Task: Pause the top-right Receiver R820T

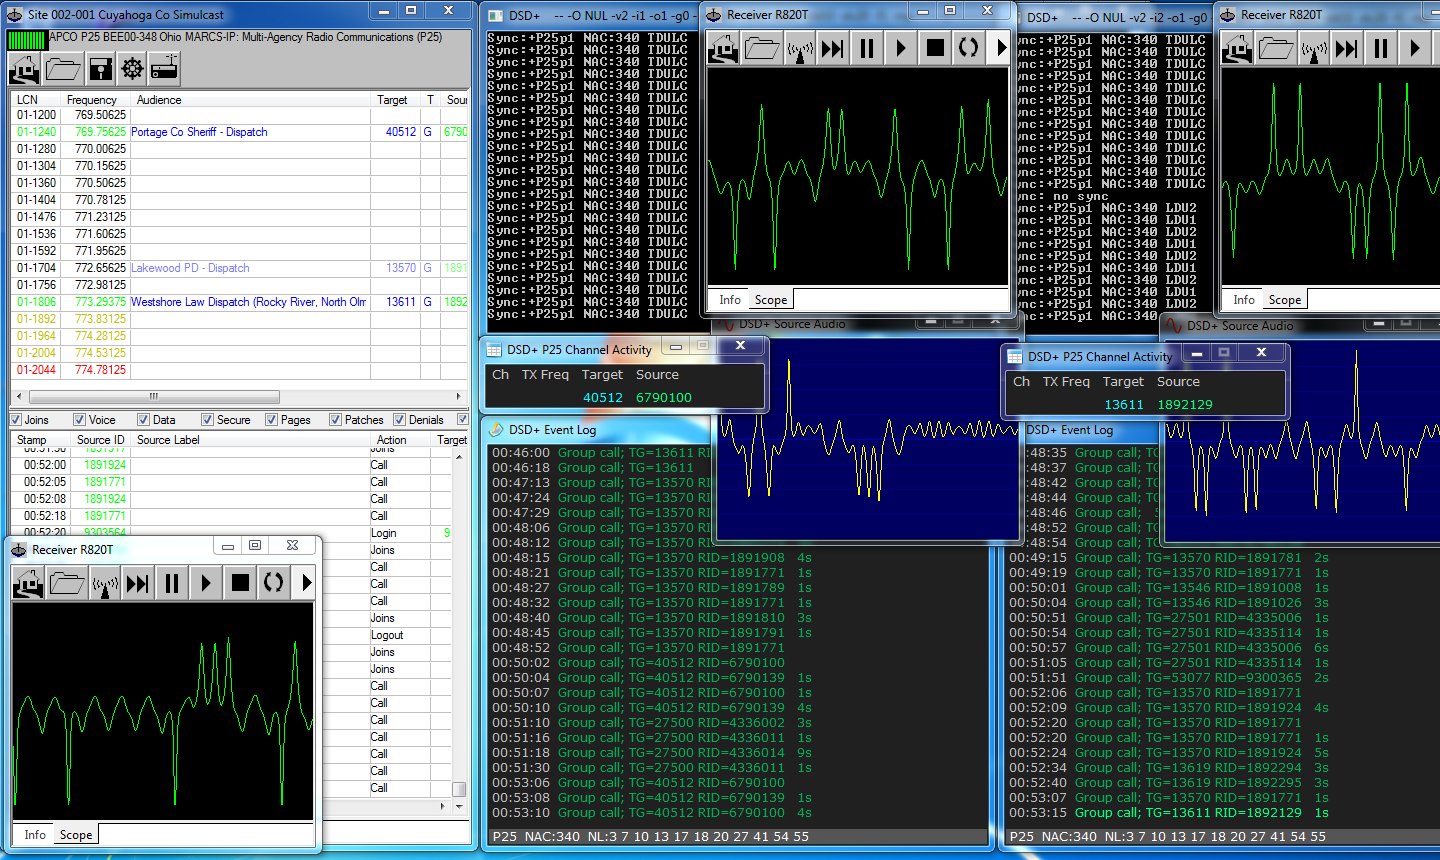Action: pos(1381,48)
